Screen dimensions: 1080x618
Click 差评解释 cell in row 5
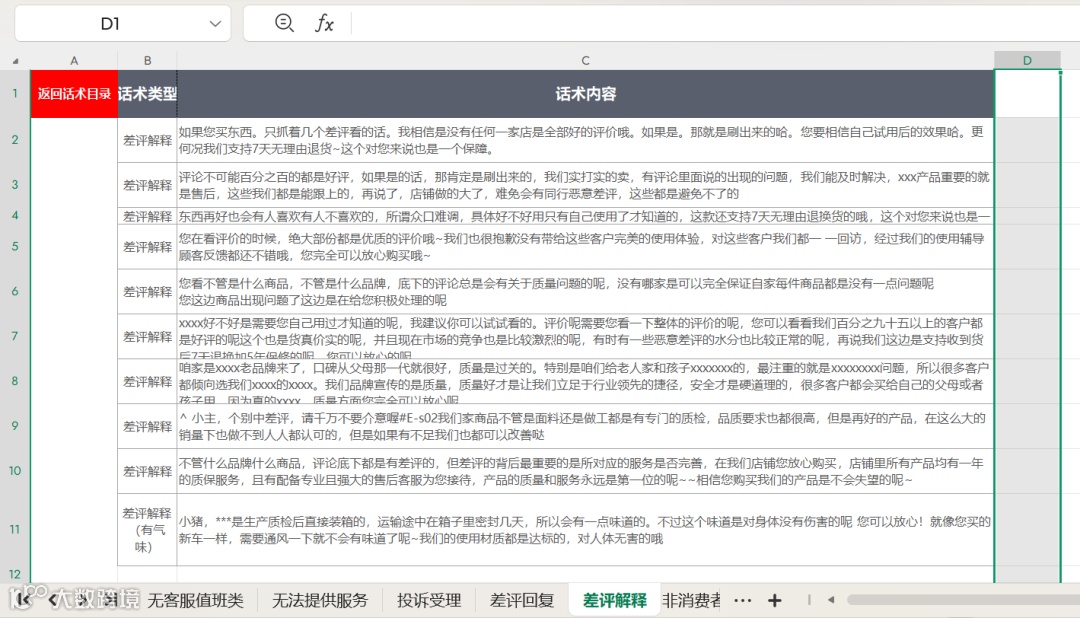pyautogui.click(x=147, y=247)
